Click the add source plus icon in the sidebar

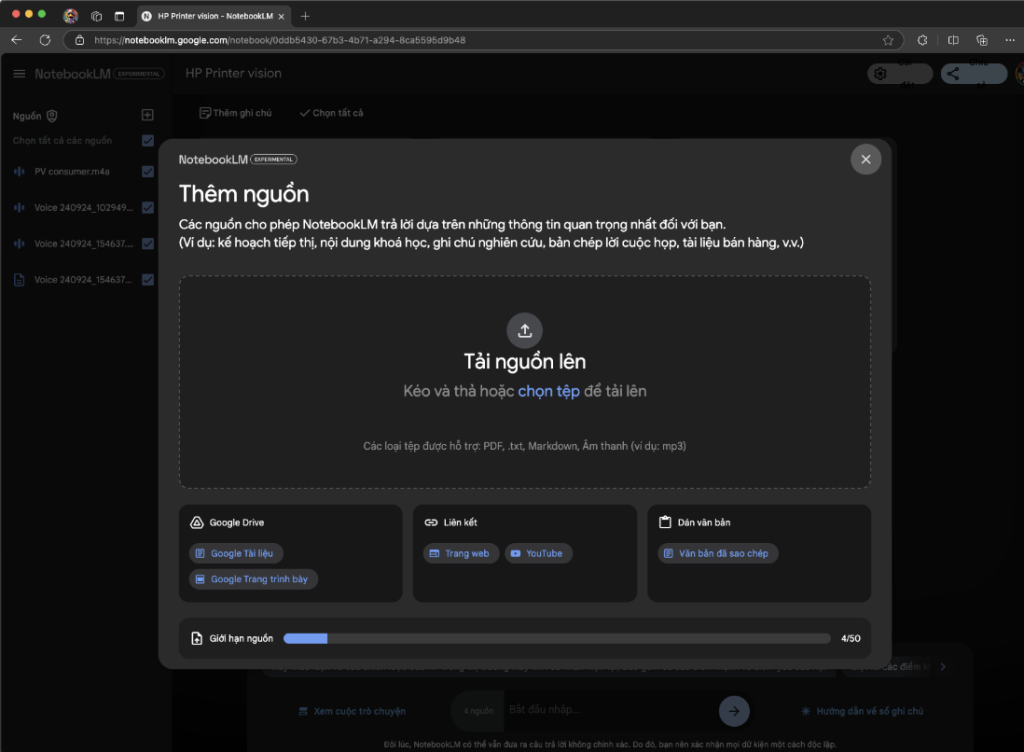[x=147, y=116]
